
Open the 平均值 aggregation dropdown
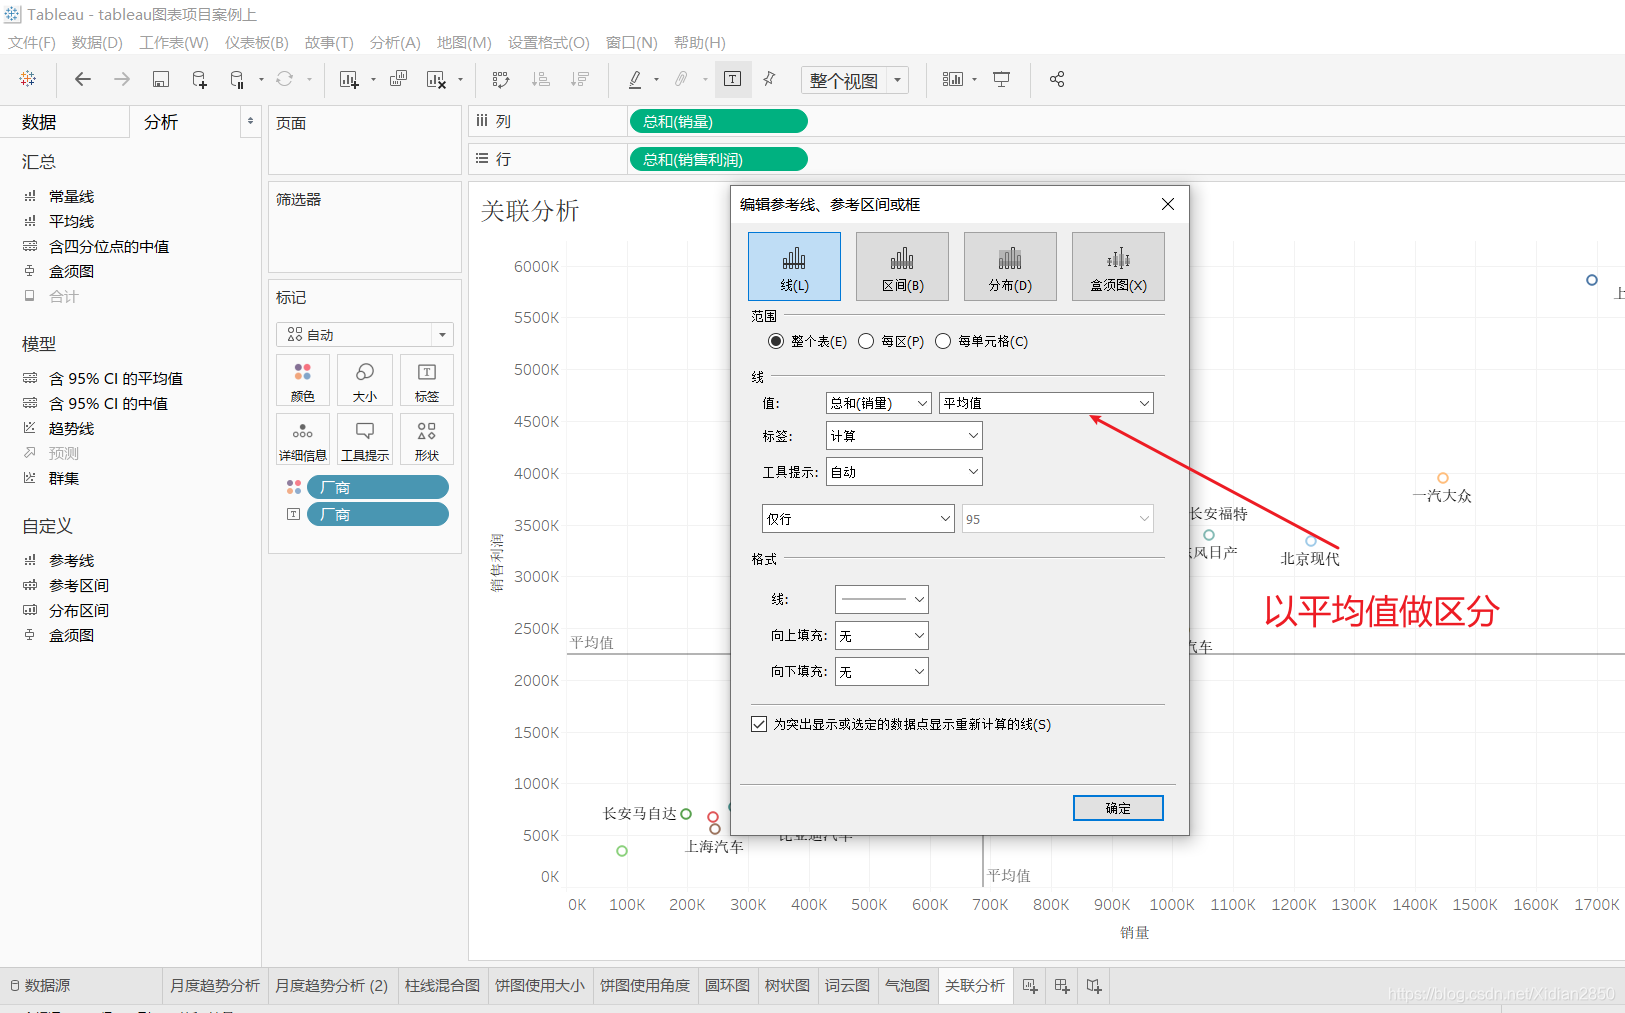1046,403
